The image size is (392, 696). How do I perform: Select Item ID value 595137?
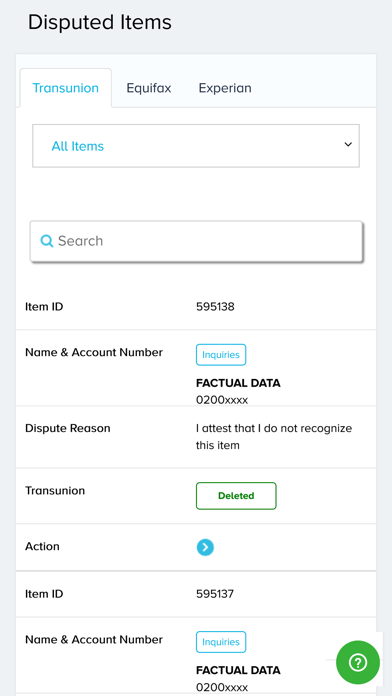click(x=215, y=594)
